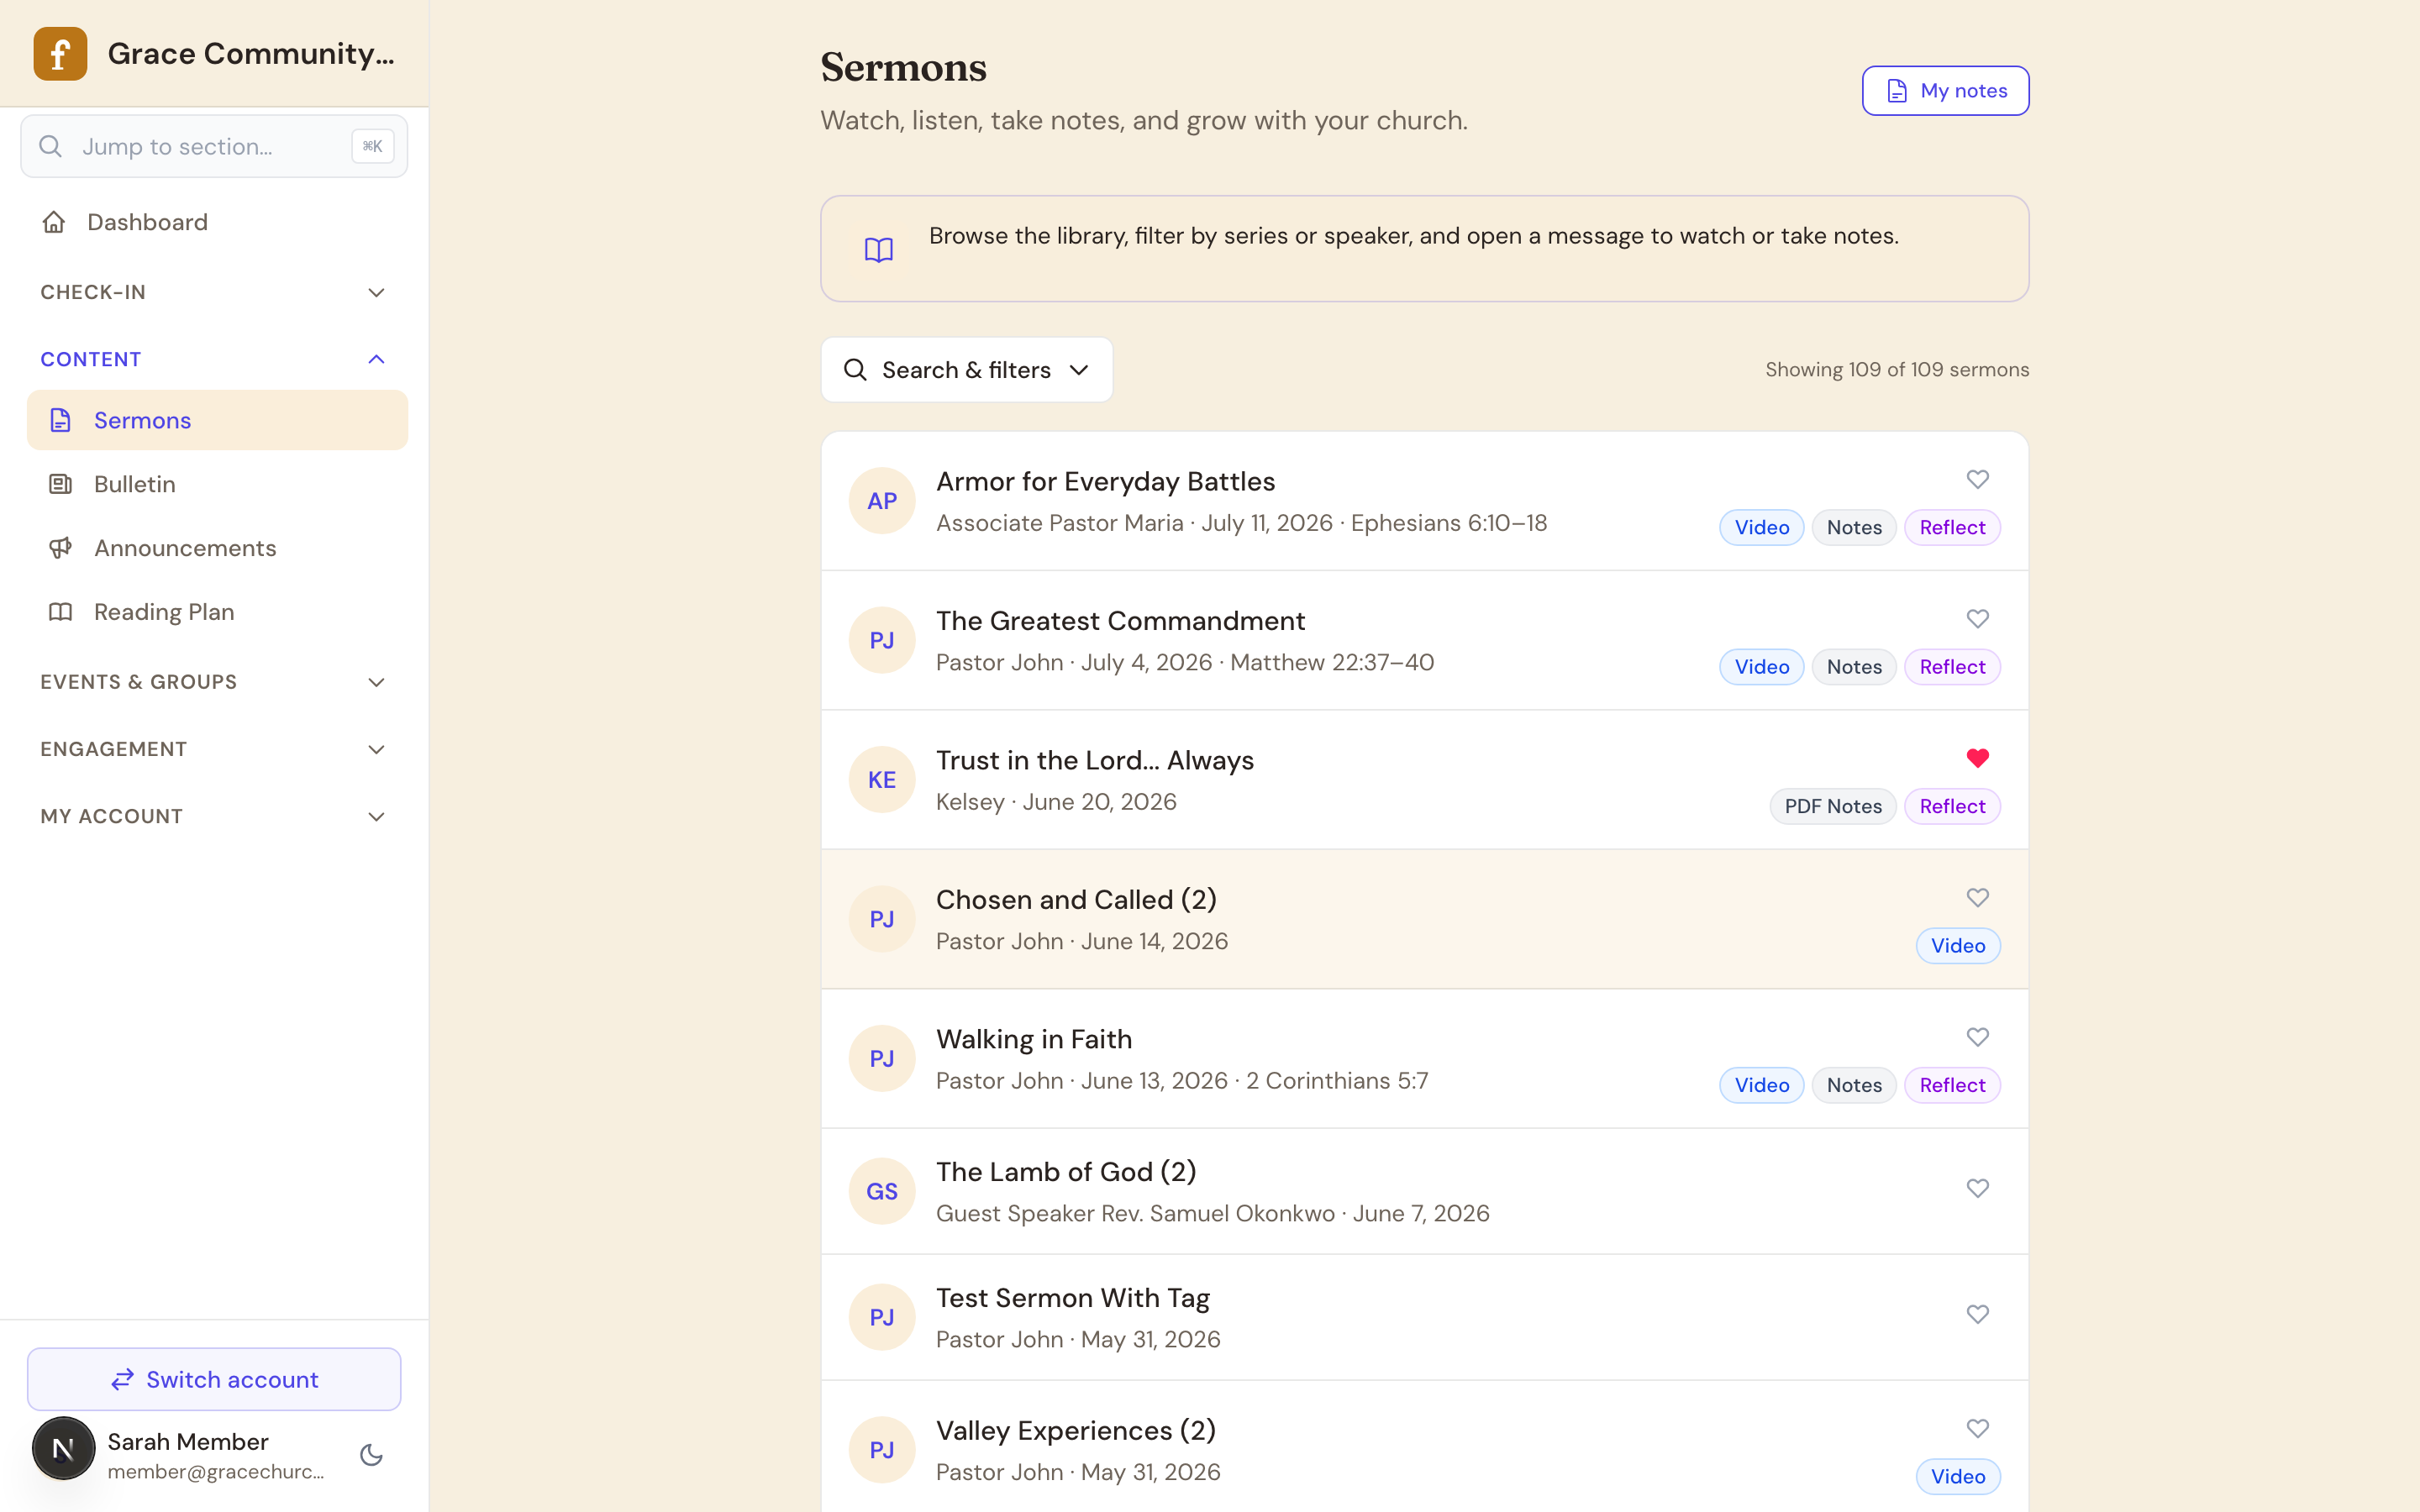2420x1512 pixels.
Task: Collapse the CONTENT sidebar section
Action: click(214, 359)
